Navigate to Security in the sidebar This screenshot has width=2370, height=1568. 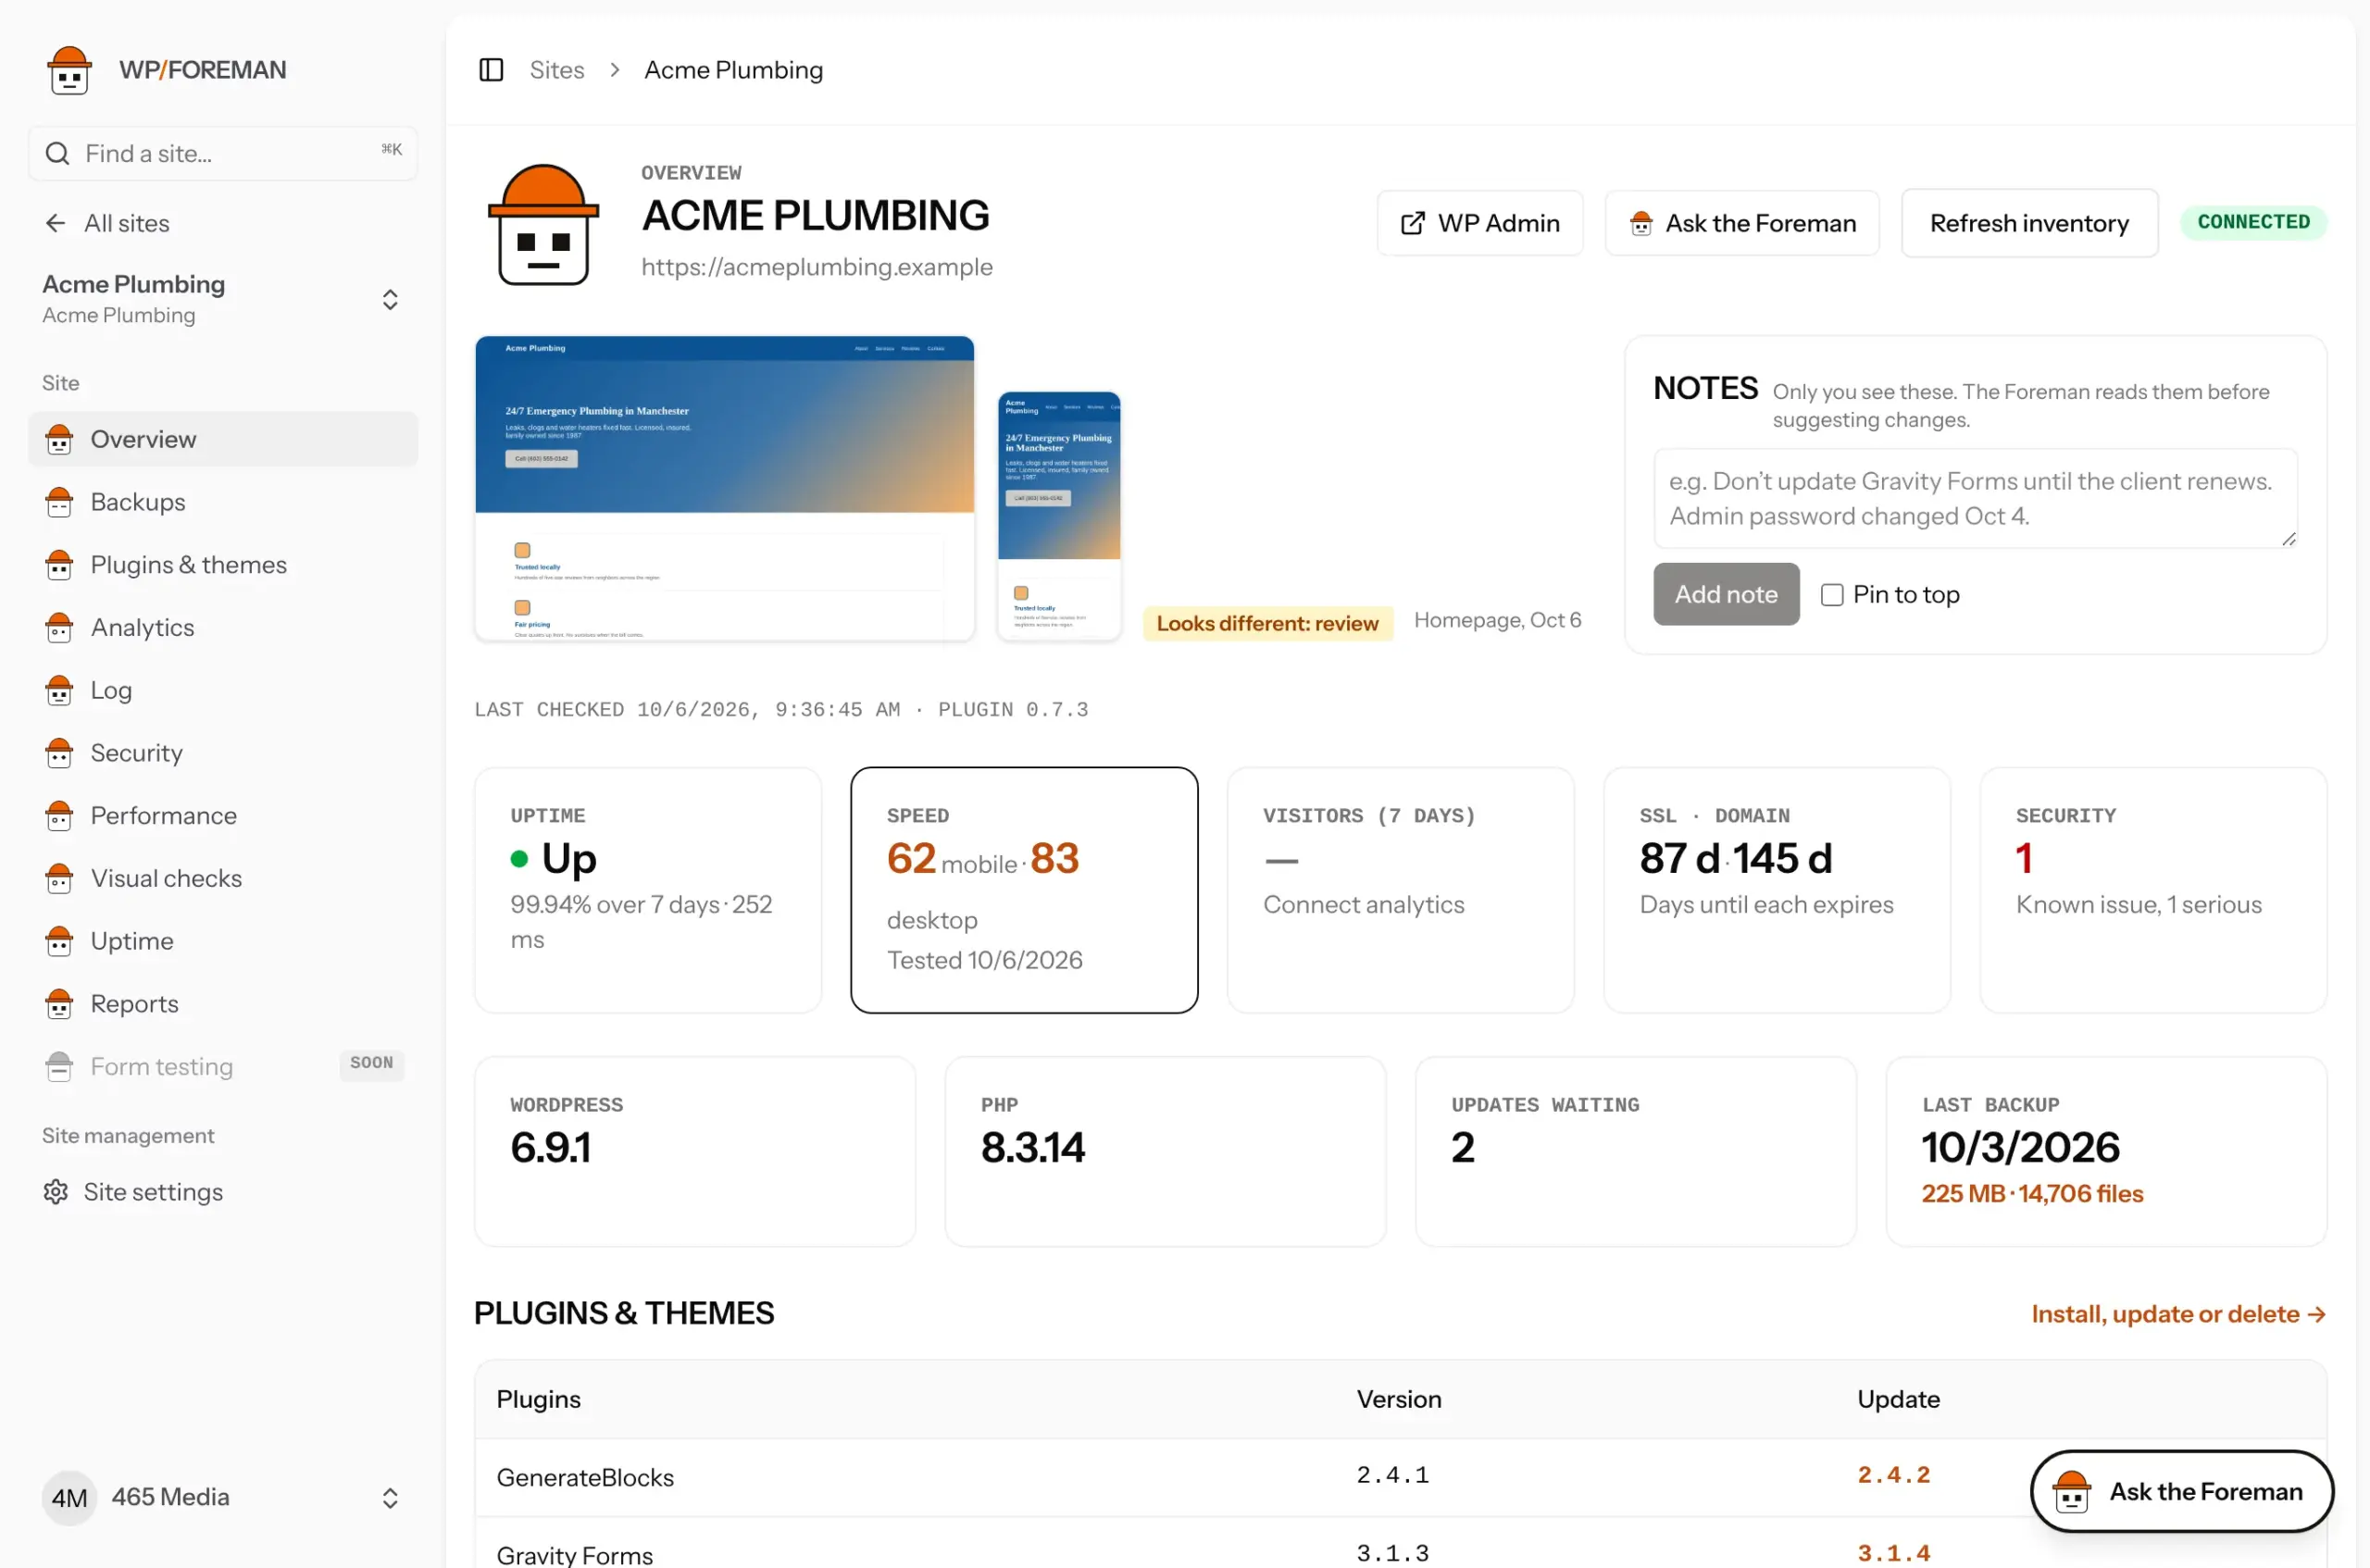[x=223, y=753]
